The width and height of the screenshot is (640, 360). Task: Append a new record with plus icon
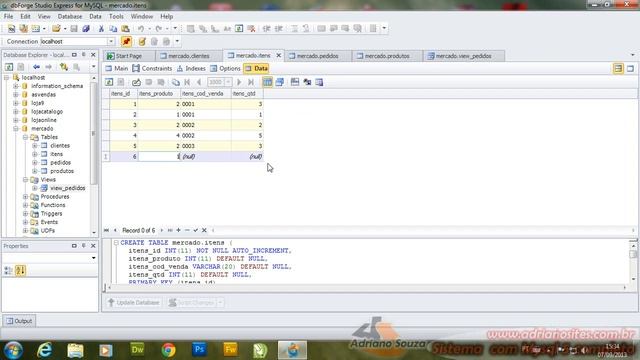[x=178, y=230]
